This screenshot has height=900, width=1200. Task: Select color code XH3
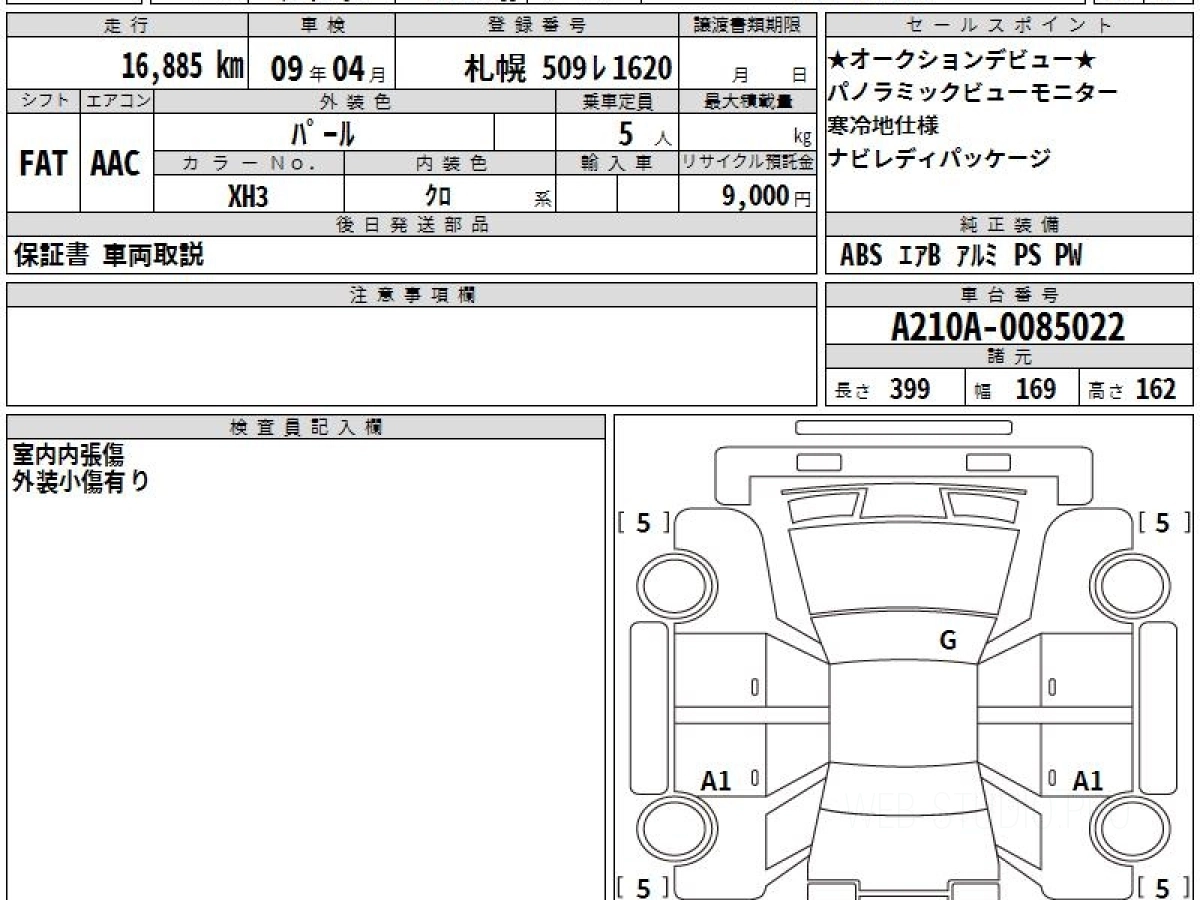(x=248, y=195)
